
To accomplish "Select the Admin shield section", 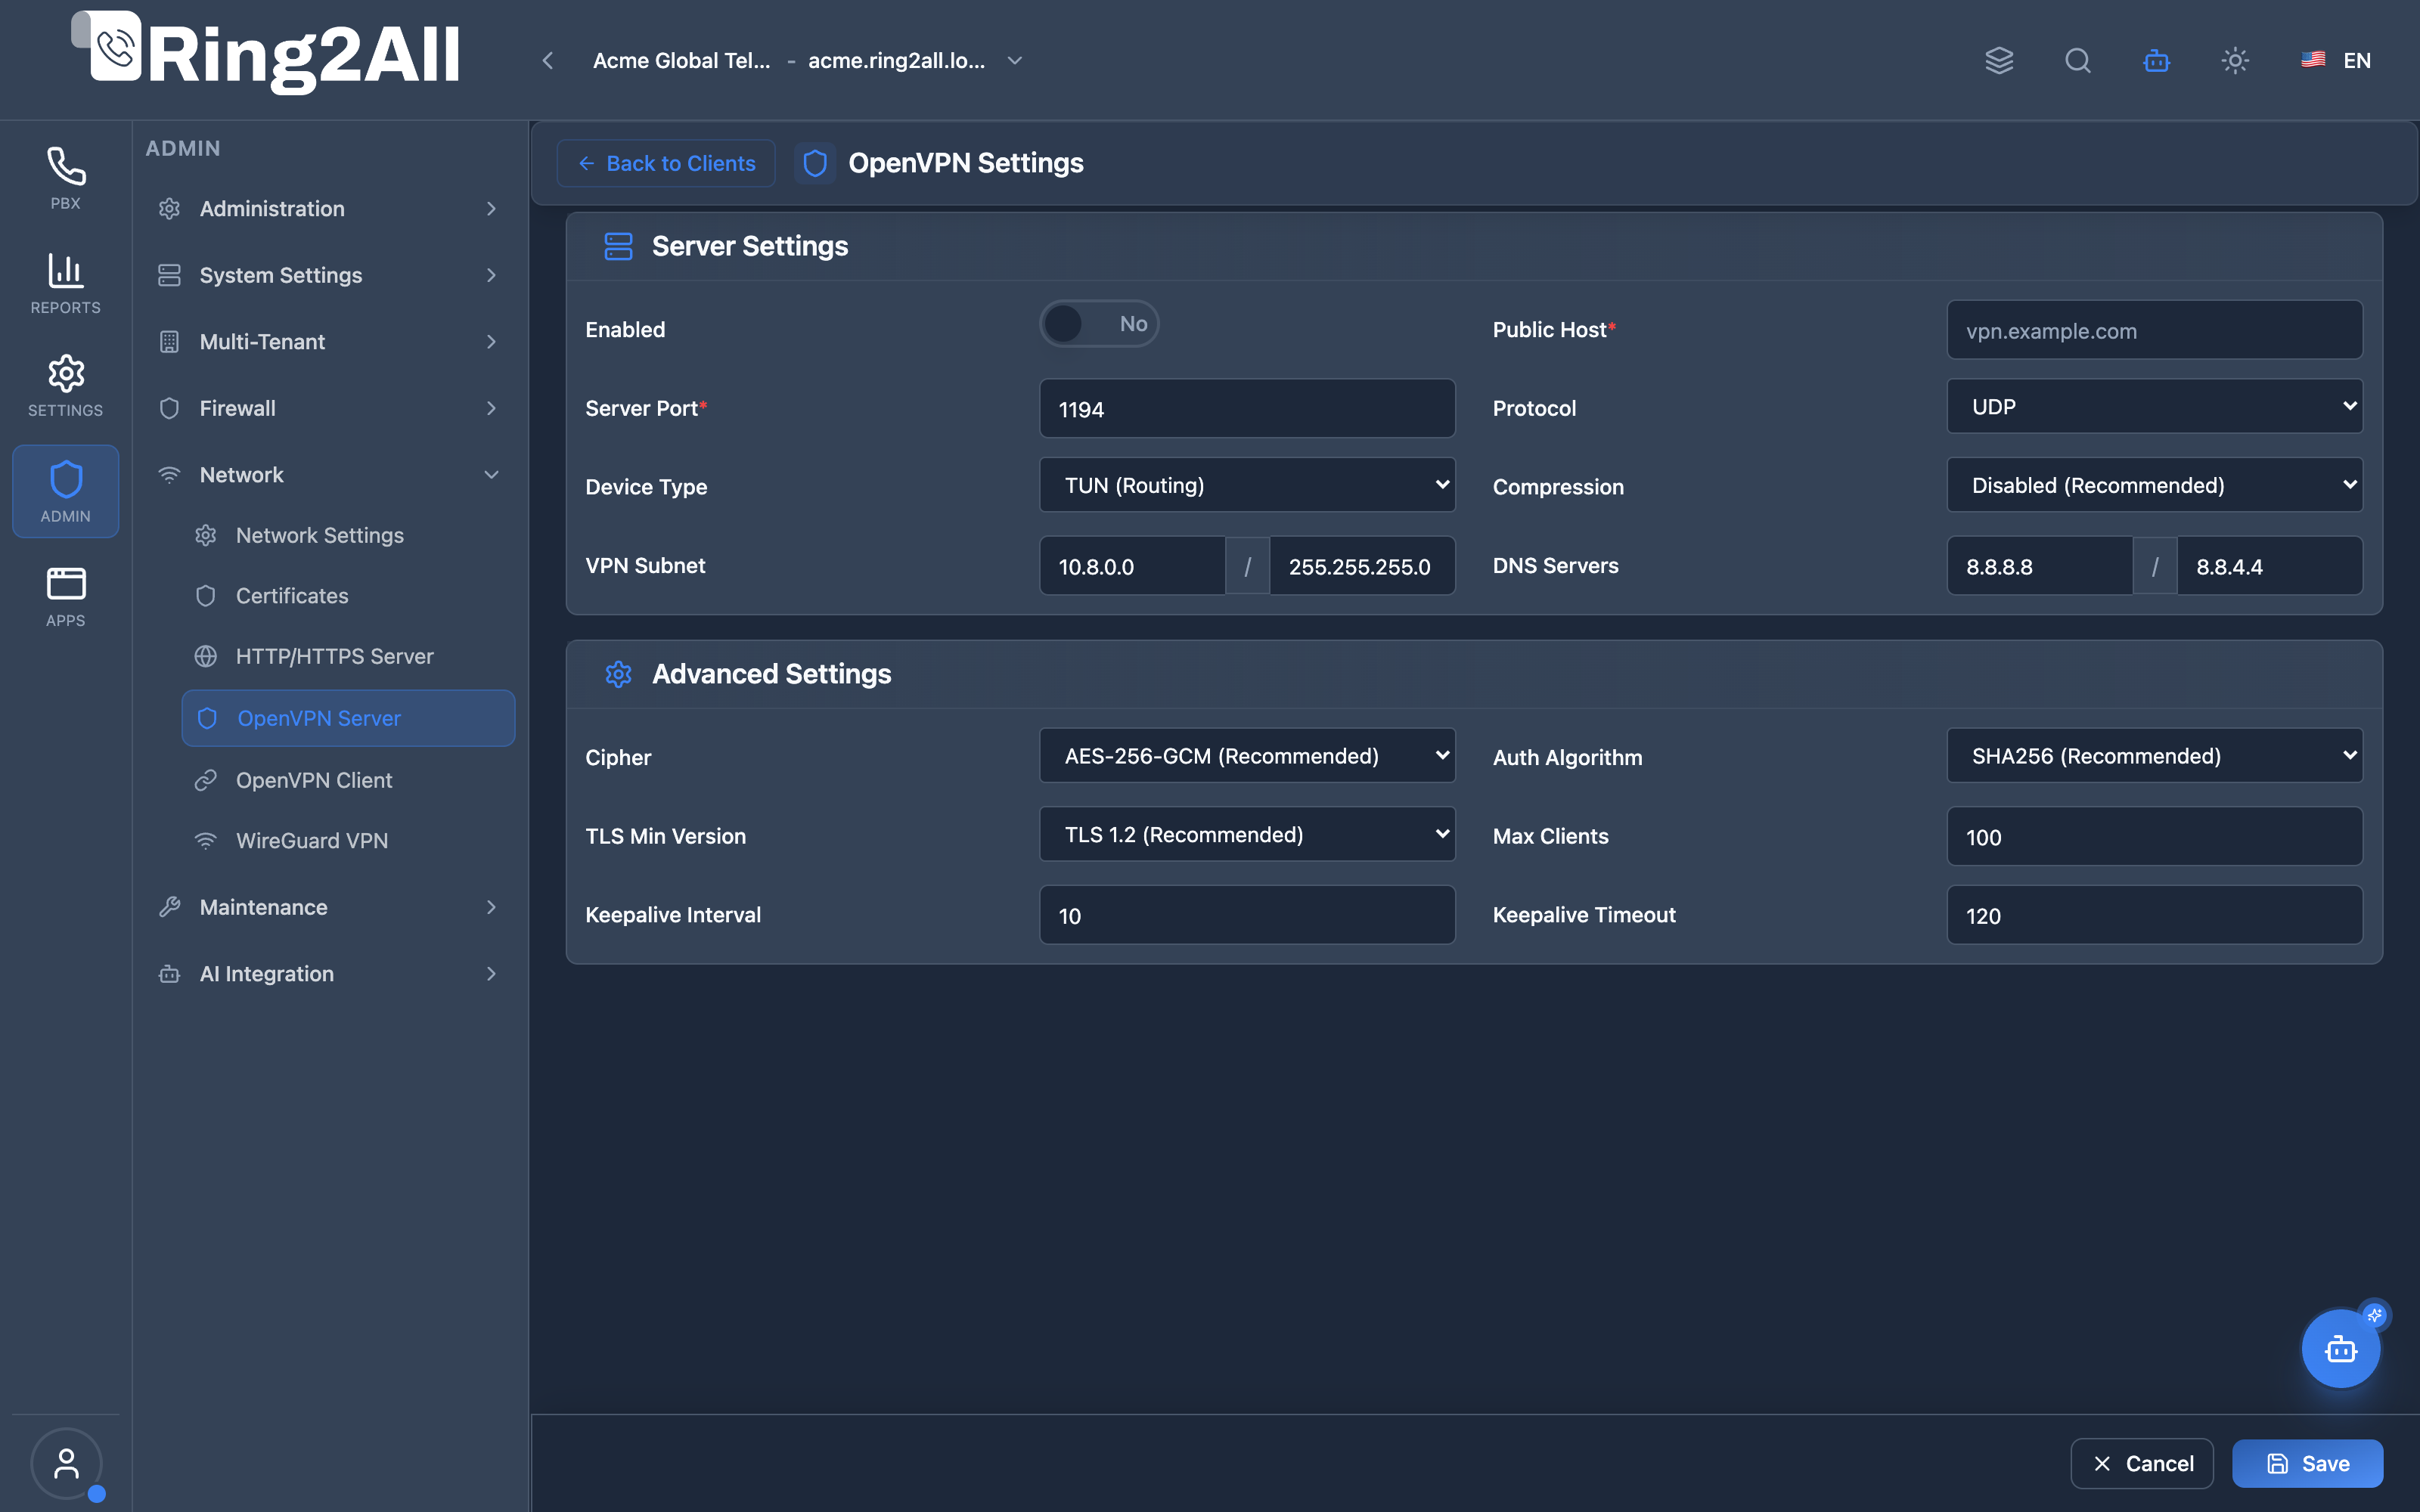I will tap(66, 491).
